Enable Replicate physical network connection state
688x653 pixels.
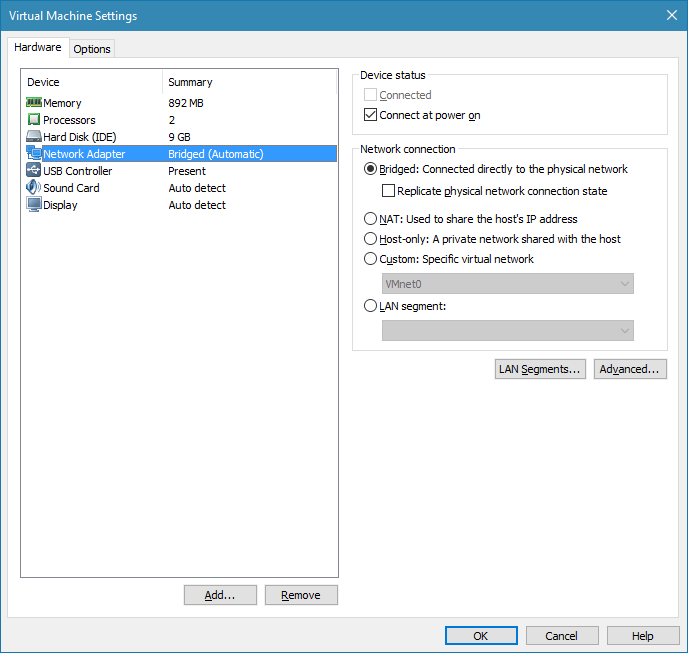(x=389, y=191)
